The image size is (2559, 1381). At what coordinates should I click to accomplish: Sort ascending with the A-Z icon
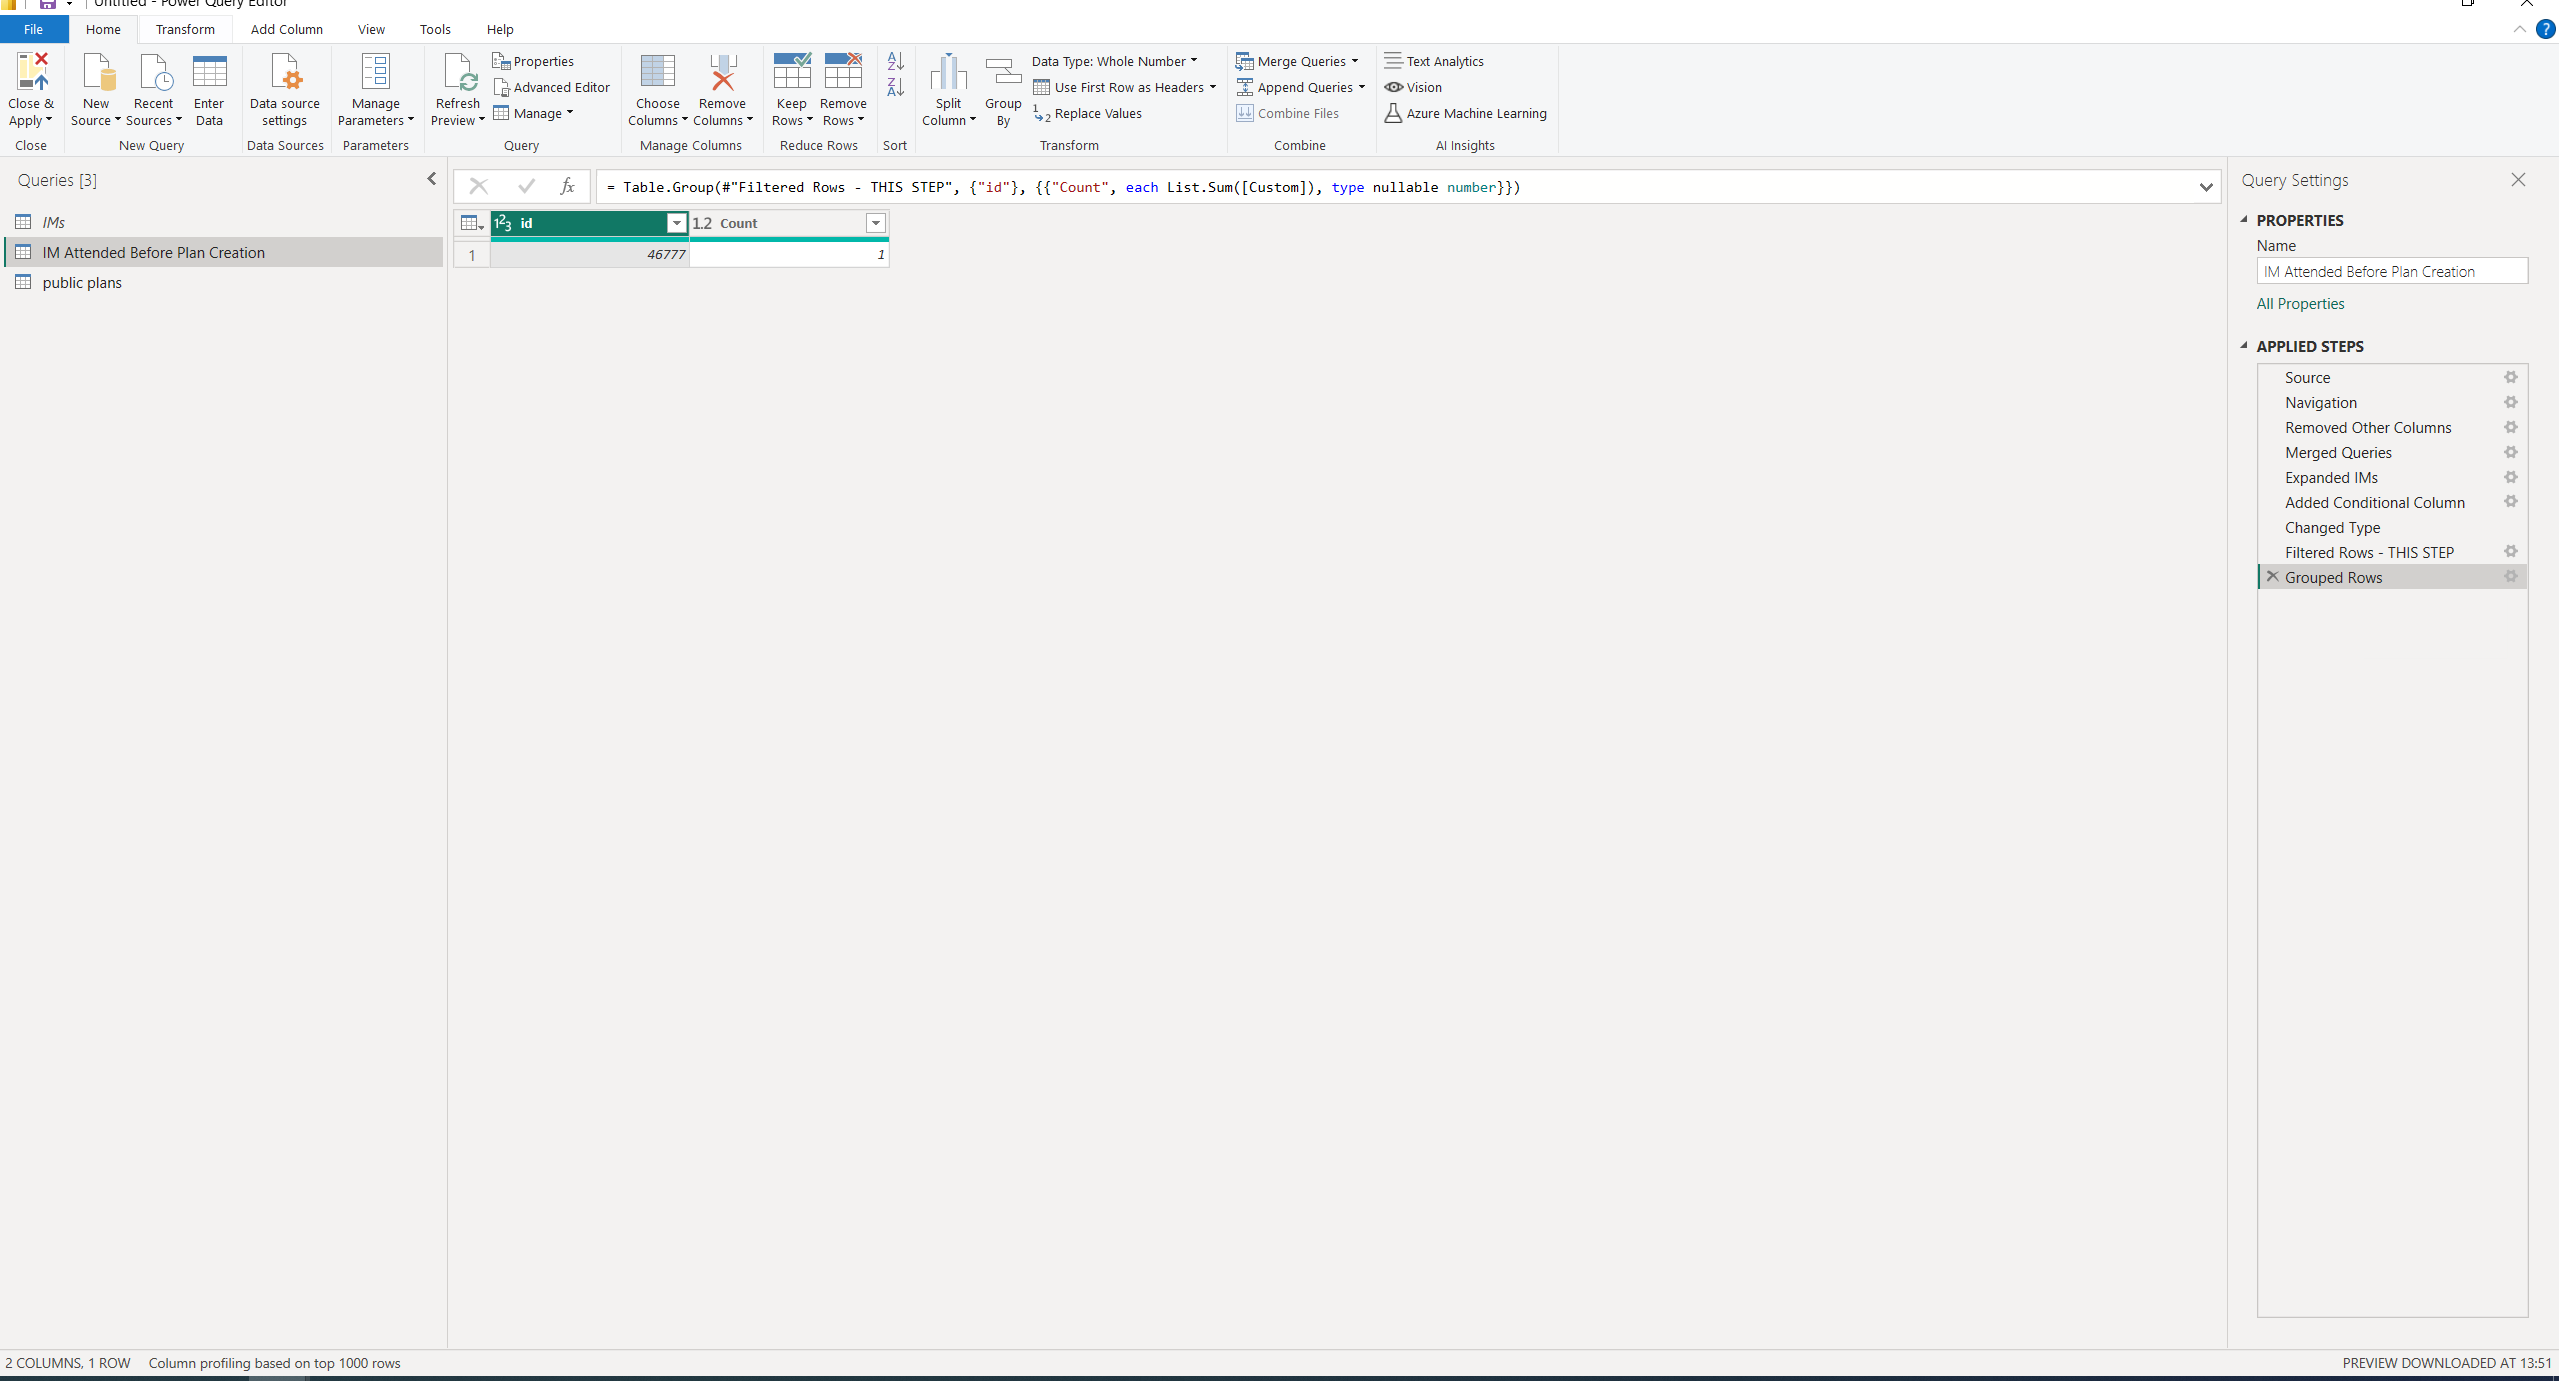point(895,62)
